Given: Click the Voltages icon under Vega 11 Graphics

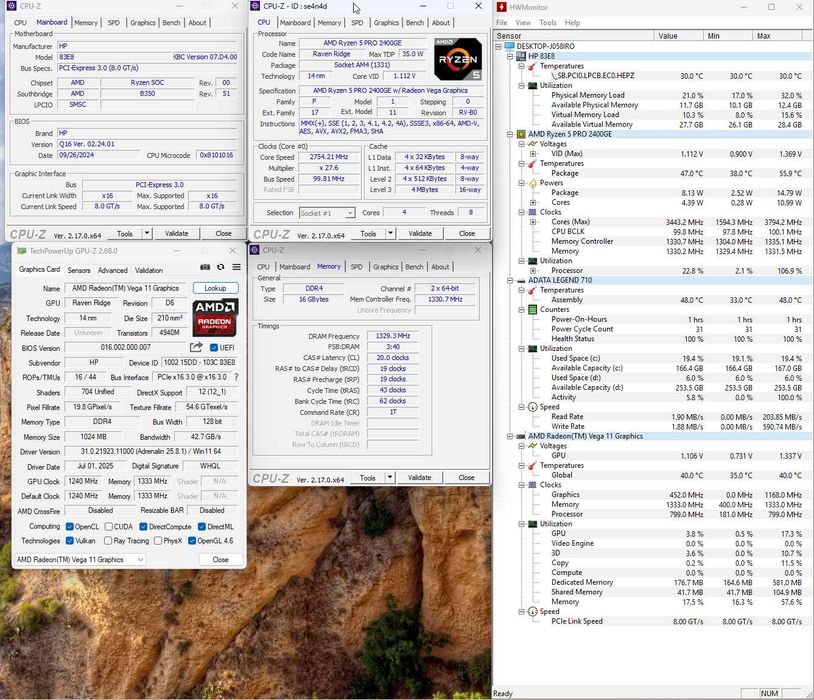Looking at the screenshot, I should tap(533, 446).
